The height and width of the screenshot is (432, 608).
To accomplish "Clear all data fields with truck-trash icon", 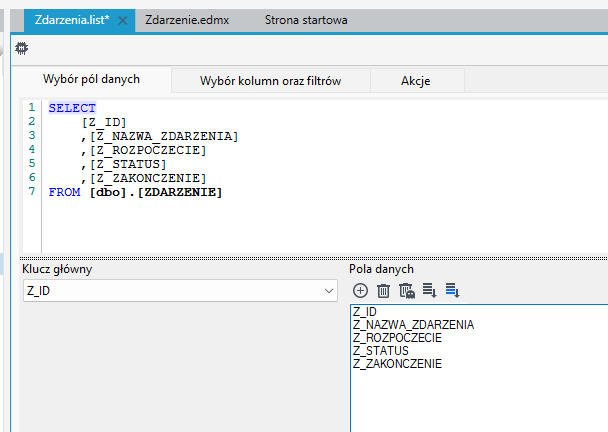I will pyautogui.click(x=407, y=290).
